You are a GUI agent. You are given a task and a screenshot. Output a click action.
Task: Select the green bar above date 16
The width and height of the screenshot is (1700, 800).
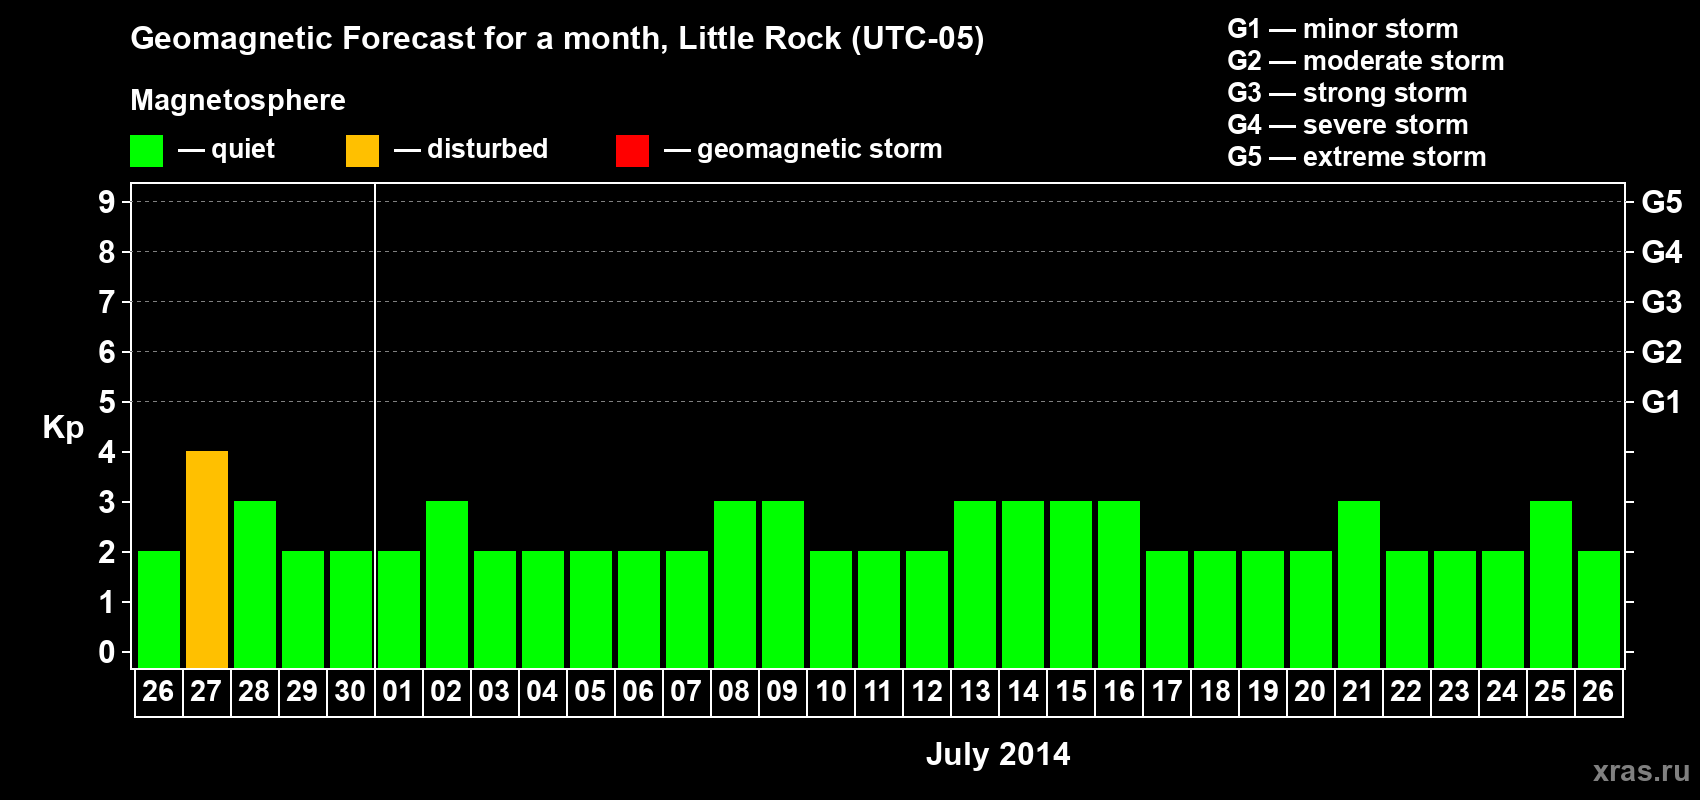tap(1119, 584)
